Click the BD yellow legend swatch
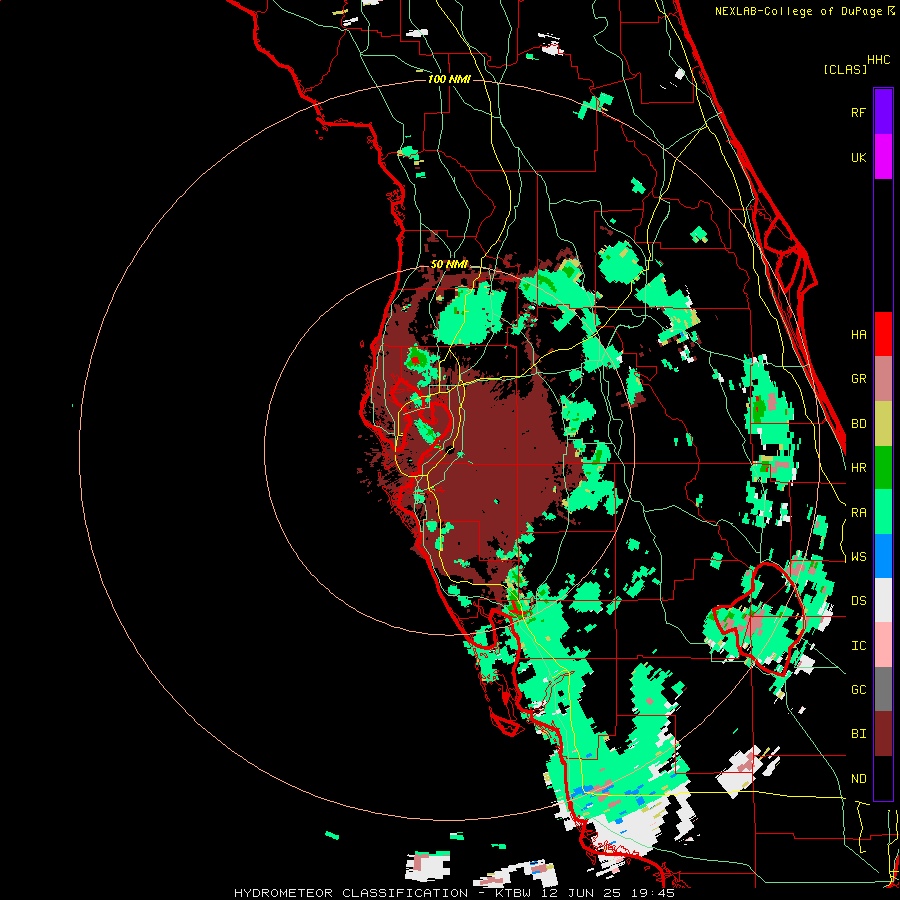The height and width of the screenshot is (900, 900). 883,424
